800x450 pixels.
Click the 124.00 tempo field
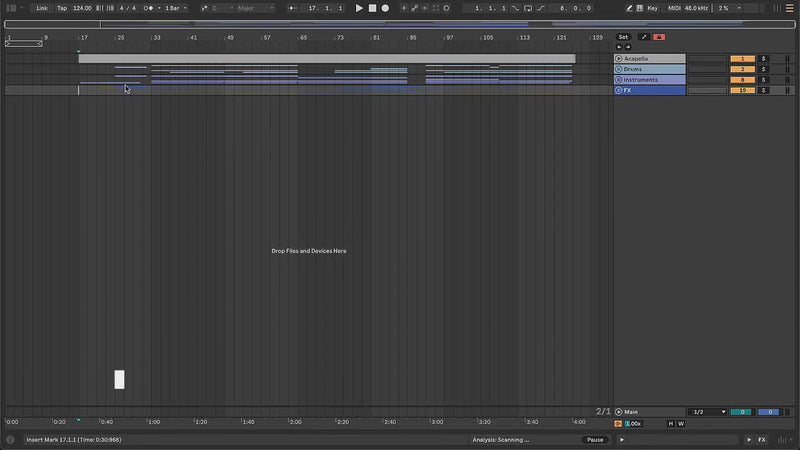click(x=82, y=8)
